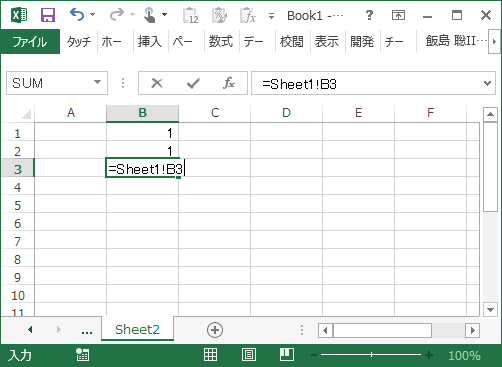Screen dimensions: 502x367
Task: Click the Select All corner triangle
Action: (x=26, y=114)
